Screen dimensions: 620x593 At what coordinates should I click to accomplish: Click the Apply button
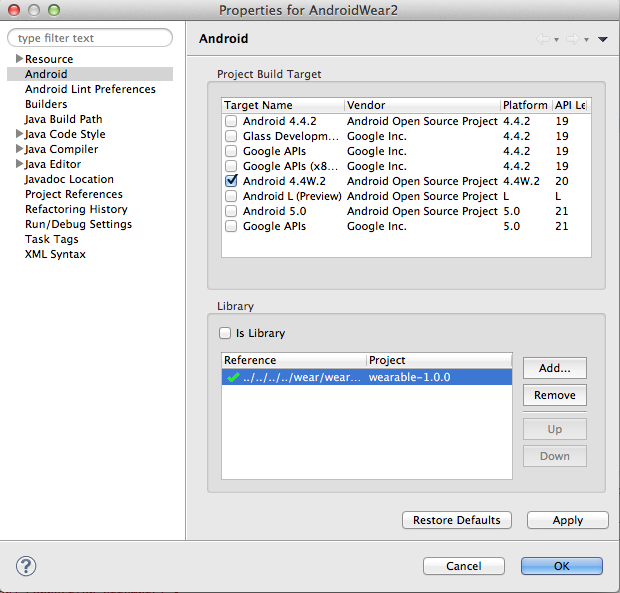click(568, 520)
